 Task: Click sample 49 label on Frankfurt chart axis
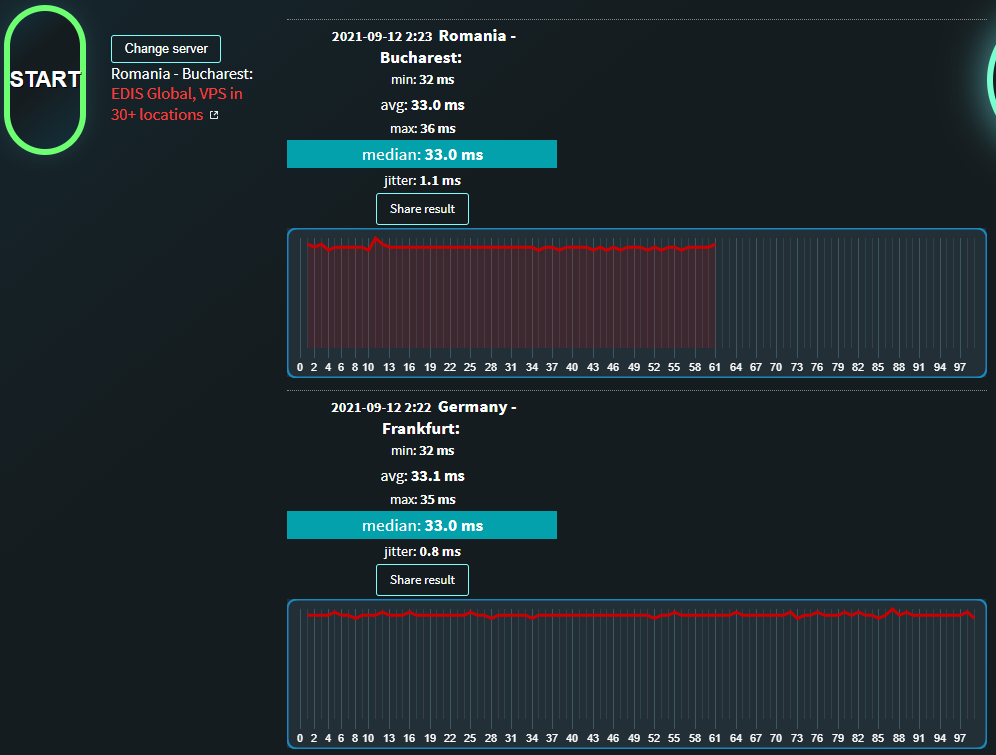[634, 738]
